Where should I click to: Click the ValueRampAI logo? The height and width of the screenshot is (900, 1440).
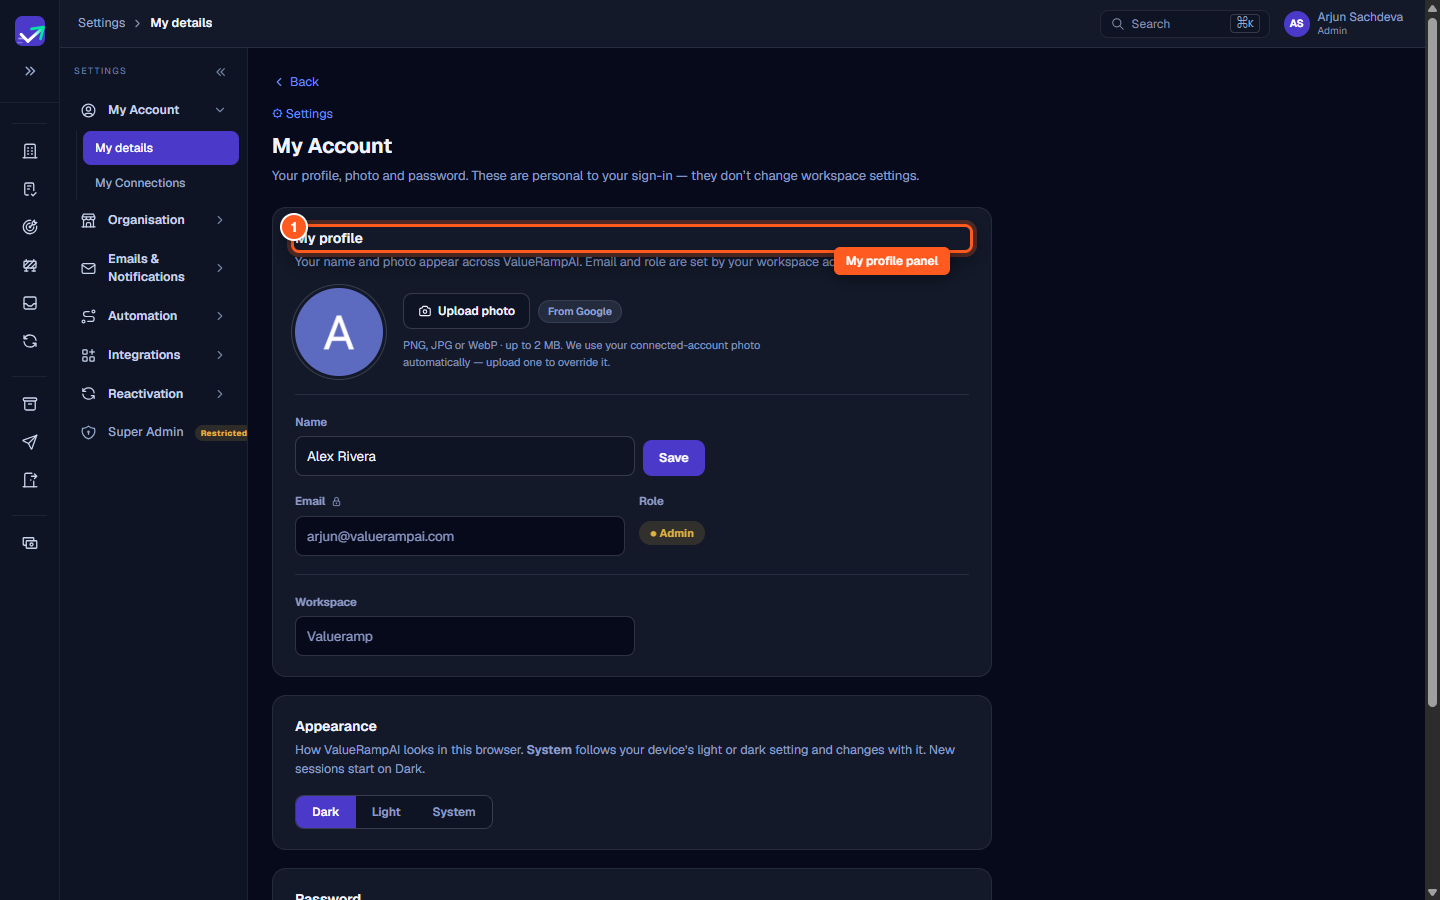[x=30, y=31]
